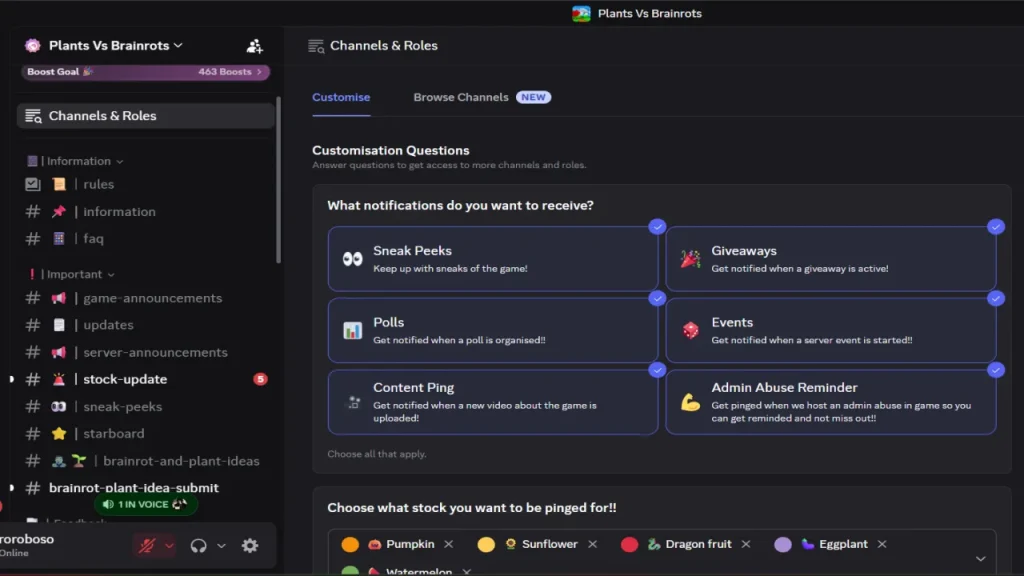Click the pumpkin emoji in stock list
The height and width of the screenshot is (576, 1024).
[x=374, y=544]
